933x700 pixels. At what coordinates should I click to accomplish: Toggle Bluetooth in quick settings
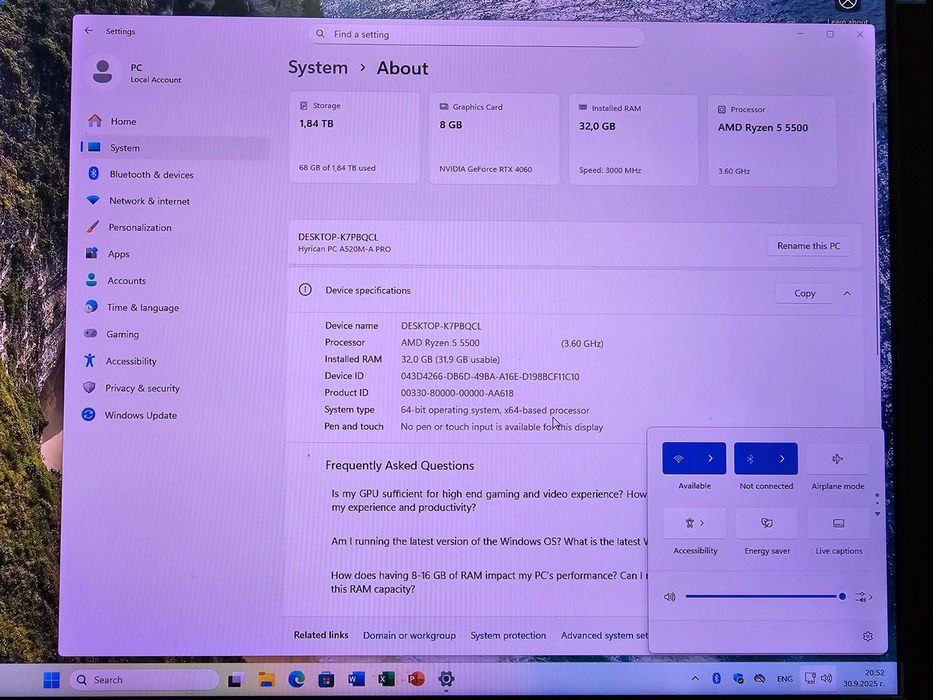point(750,458)
